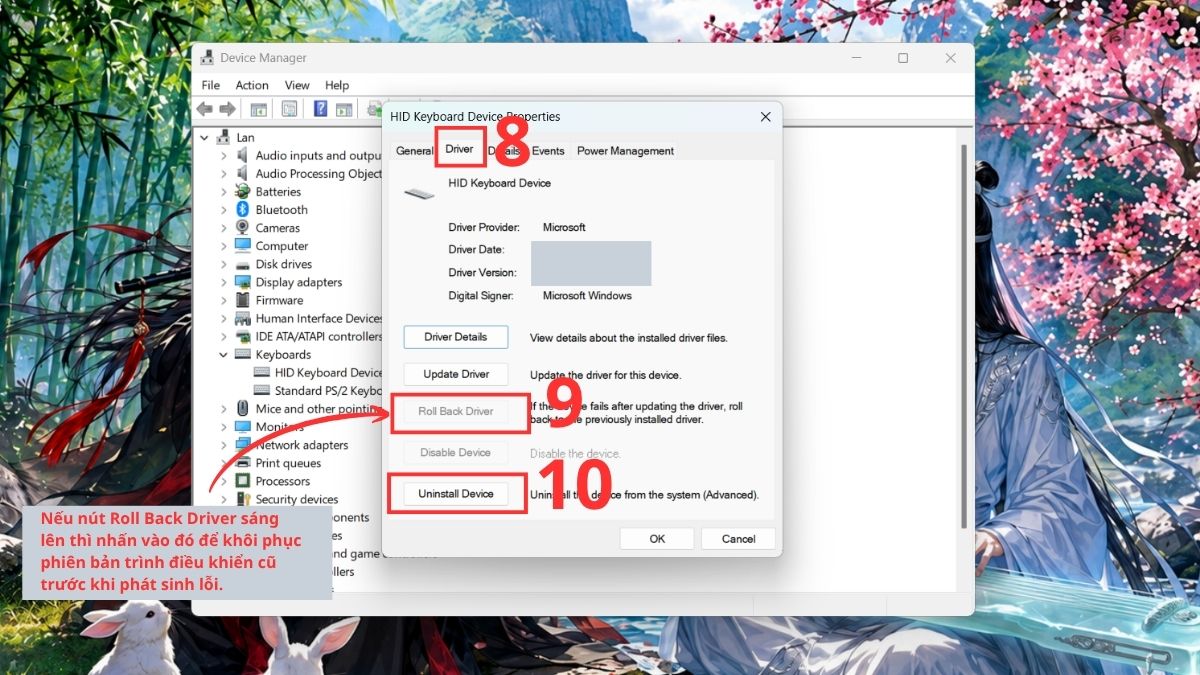Click the "Microsoft Windows" digital signer text
The image size is (1200, 675).
click(x=587, y=296)
